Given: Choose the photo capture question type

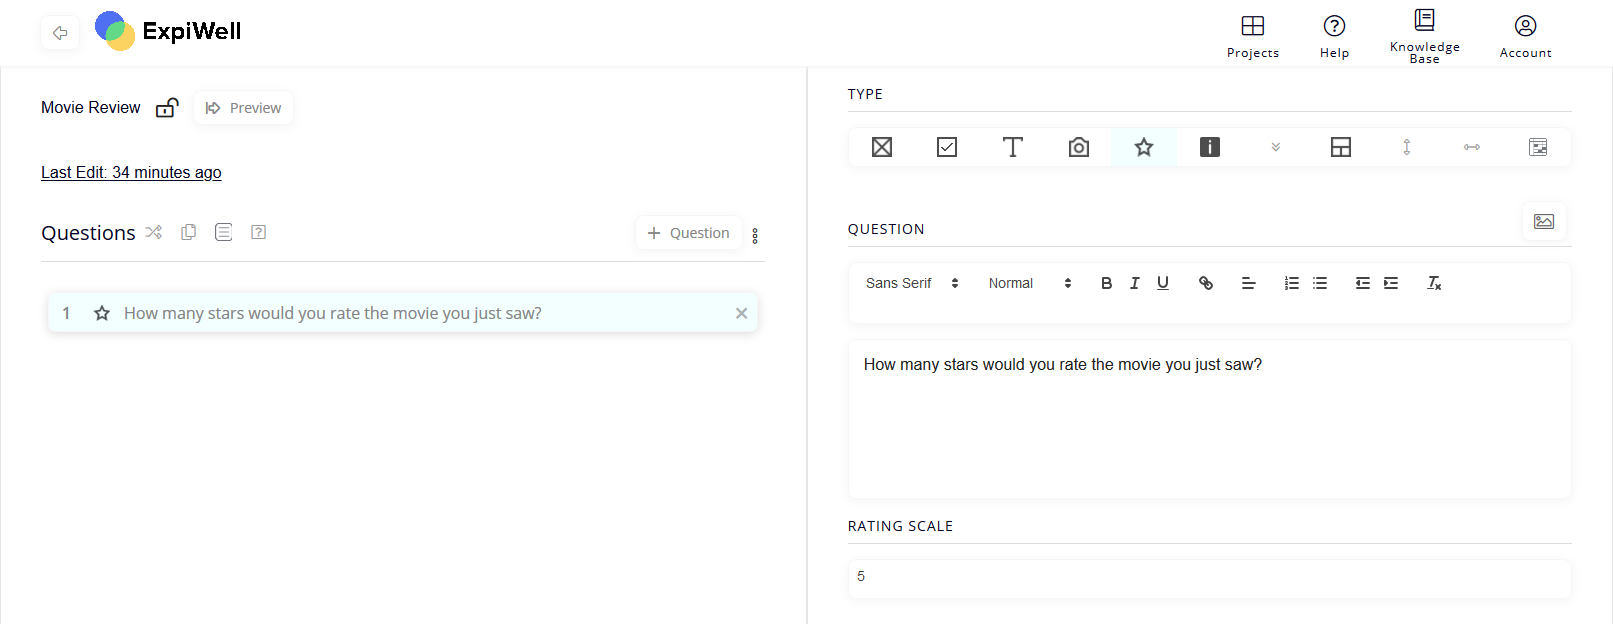Looking at the screenshot, I should click(1078, 147).
